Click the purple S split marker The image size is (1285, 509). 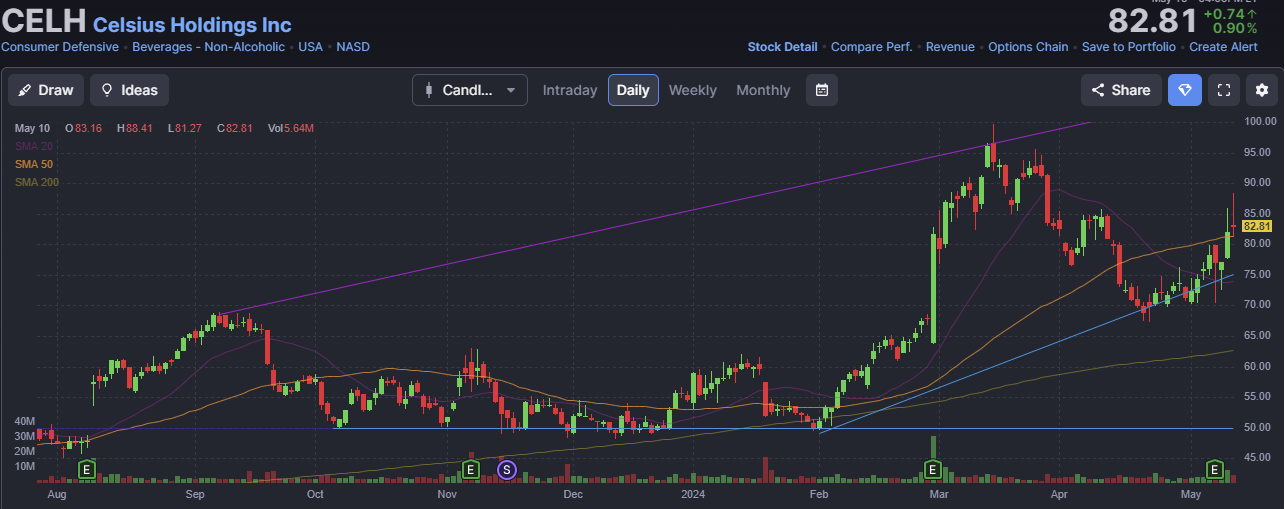click(506, 468)
